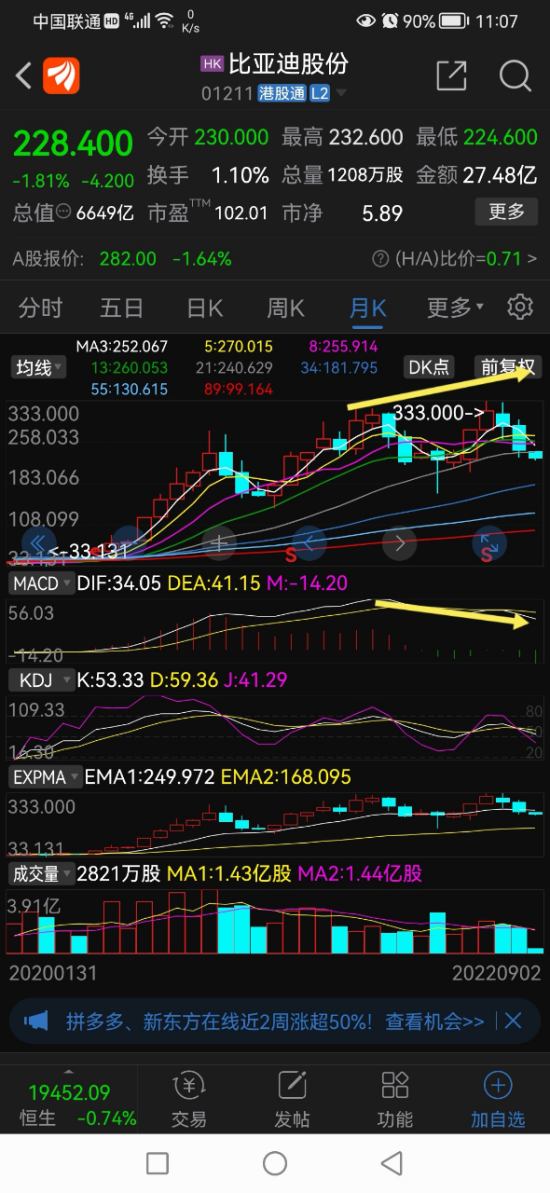Tap the back arrow icon
Viewport: 550px width, 1193px height.
pos(24,76)
